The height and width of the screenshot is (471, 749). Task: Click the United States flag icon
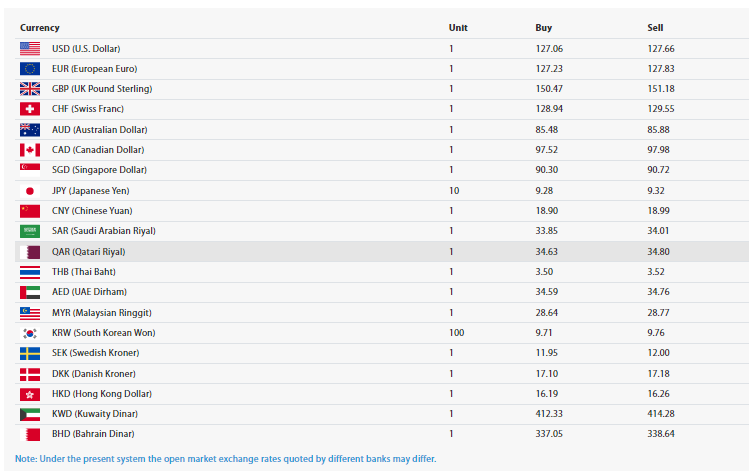click(x=30, y=48)
